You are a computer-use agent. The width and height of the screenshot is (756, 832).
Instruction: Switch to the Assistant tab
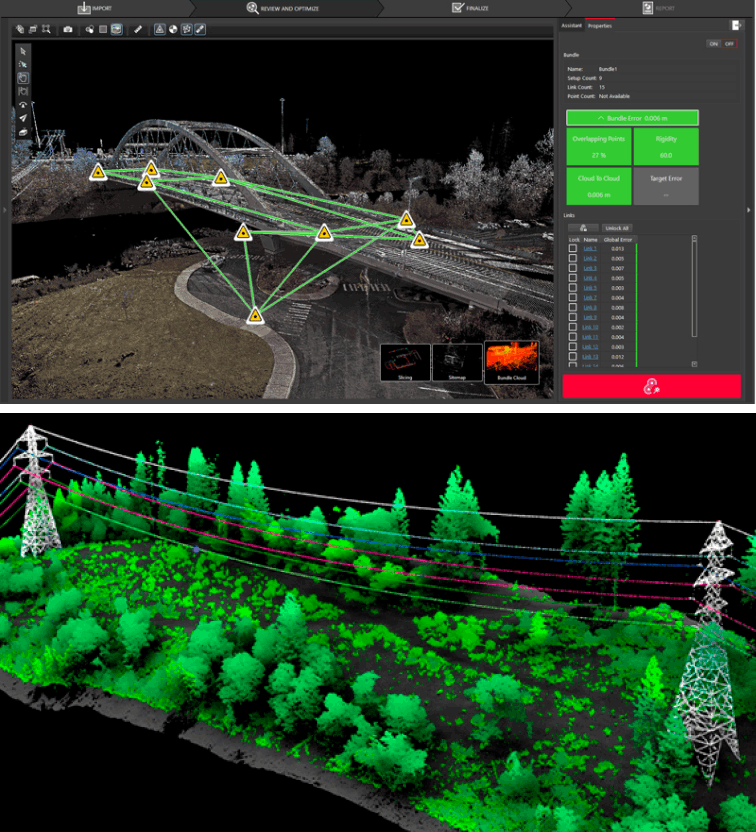coord(571,25)
